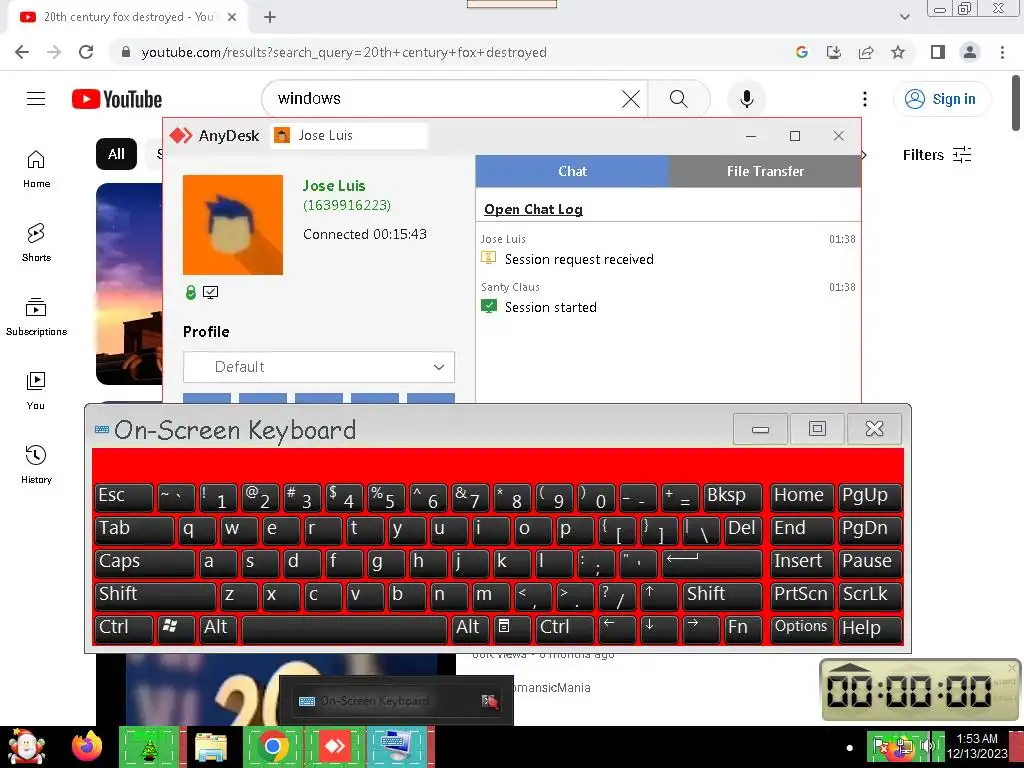The width and height of the screenshot is (1024, 768).
Task: Click the taskbar clock 1:53 AM
Action: (x=977, y=746)
